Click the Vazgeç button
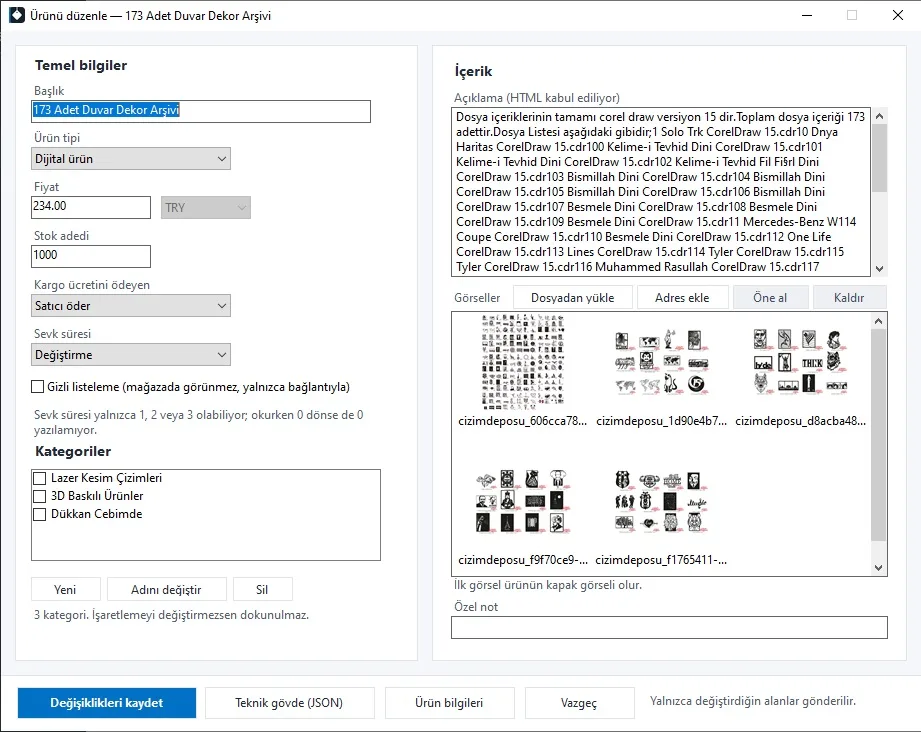The height and width of the screenshot is (732, 921). point(579,703)
